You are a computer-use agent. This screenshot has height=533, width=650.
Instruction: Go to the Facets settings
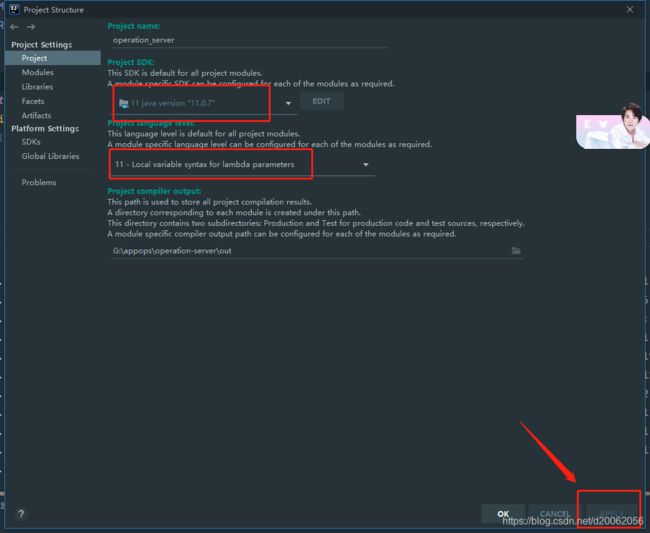click(x=33, y=101)
